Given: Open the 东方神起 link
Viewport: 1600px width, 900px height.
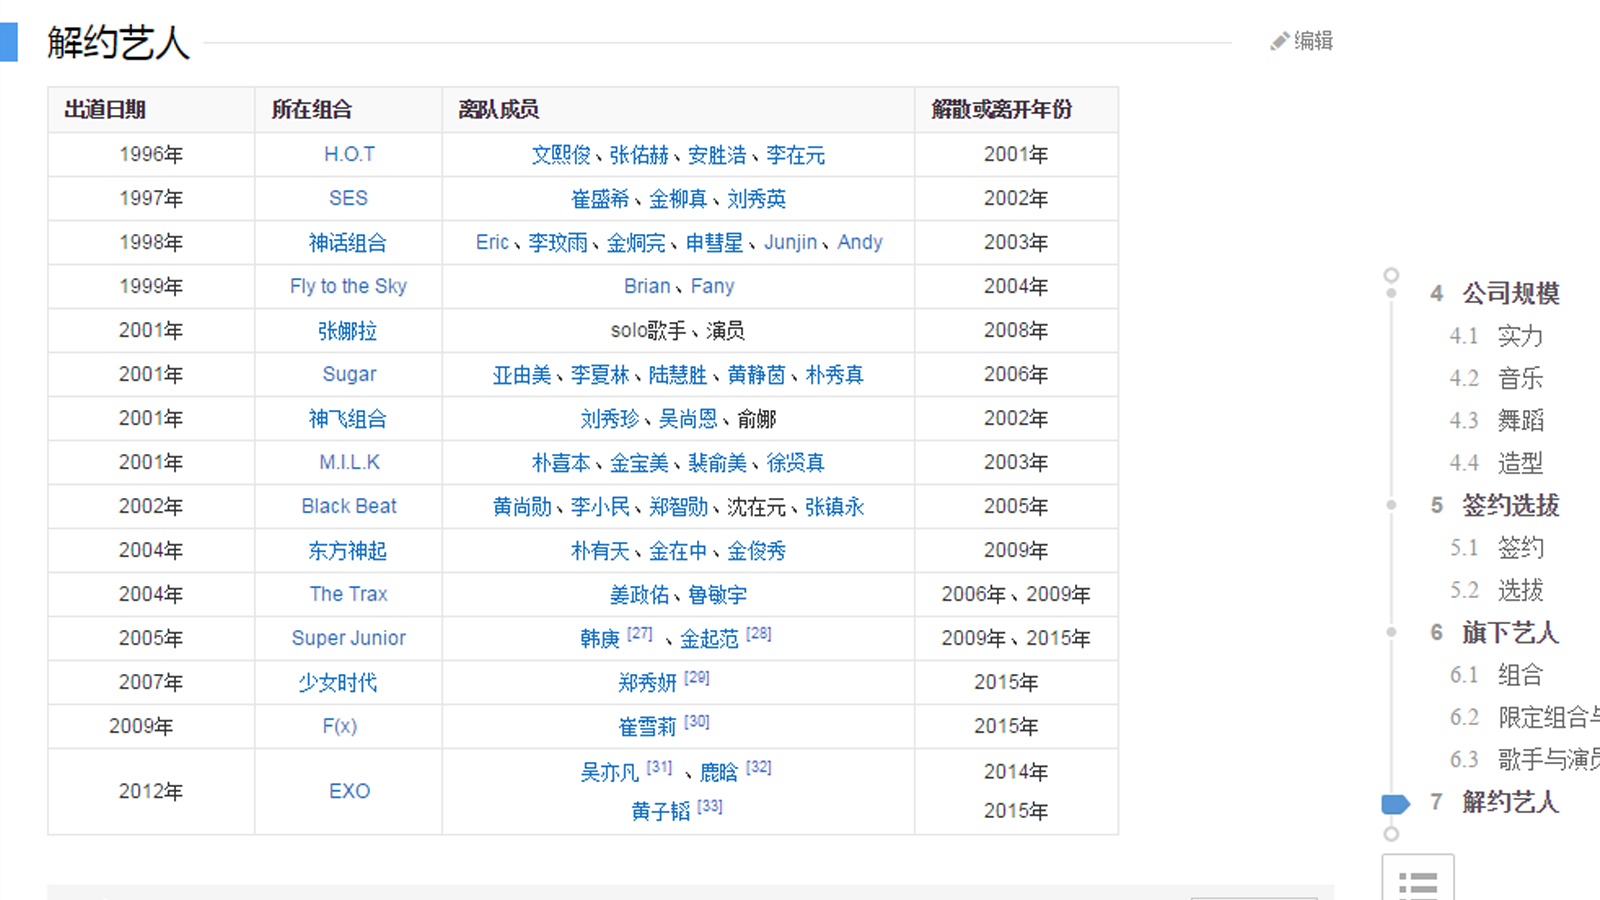Looking at the screenshot, I should pos(348,551).
